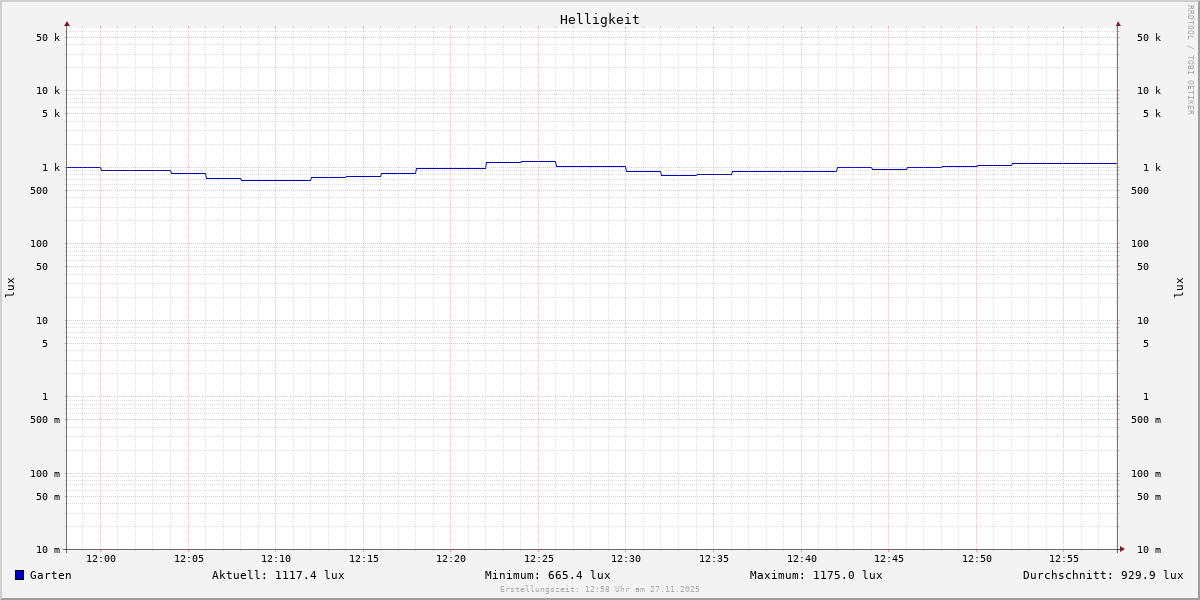Click the Durchschnitt 929.9 lux statistic
This screenshot has width=1200, height=600.
pyautogui.click(x=1102, y=575)
